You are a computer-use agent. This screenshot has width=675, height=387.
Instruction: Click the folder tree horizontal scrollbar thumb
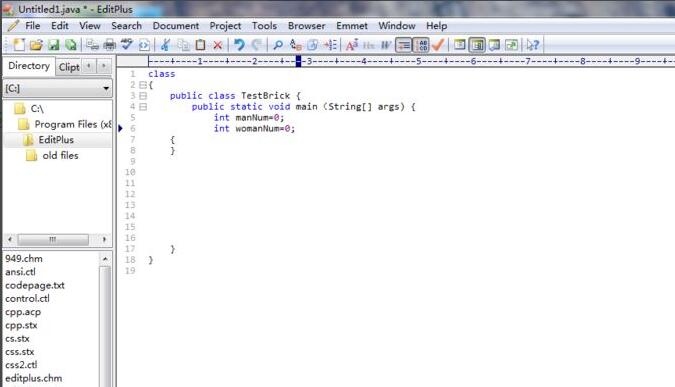pyautogui.click(x=53, y=239)
